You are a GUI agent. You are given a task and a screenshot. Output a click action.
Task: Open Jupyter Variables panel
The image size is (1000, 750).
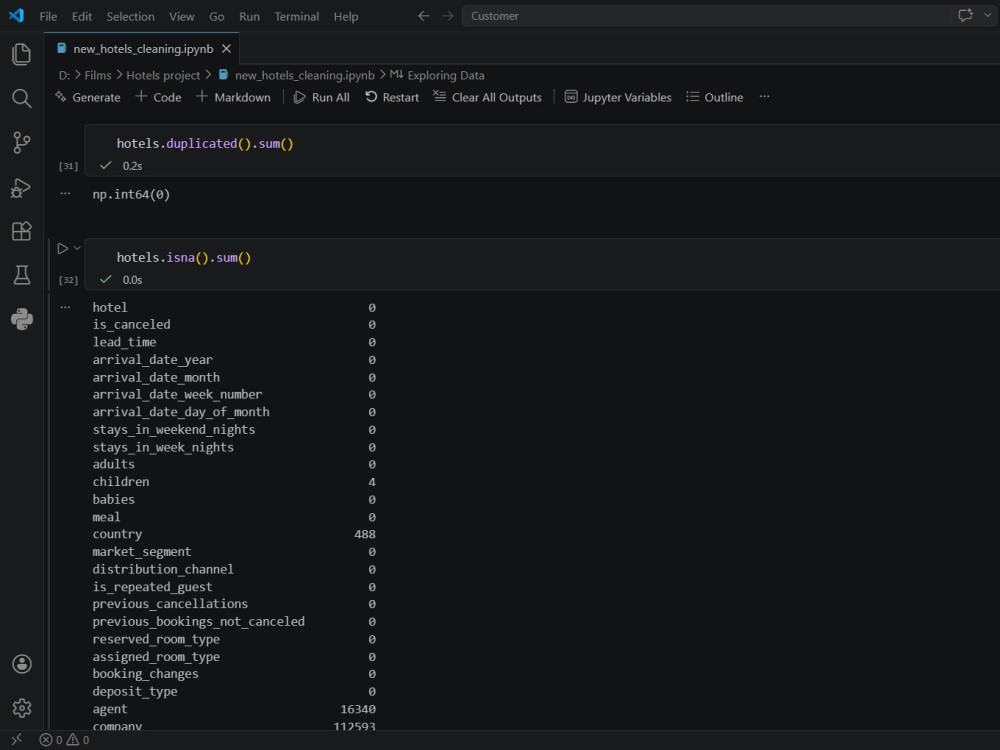(618, 97)
